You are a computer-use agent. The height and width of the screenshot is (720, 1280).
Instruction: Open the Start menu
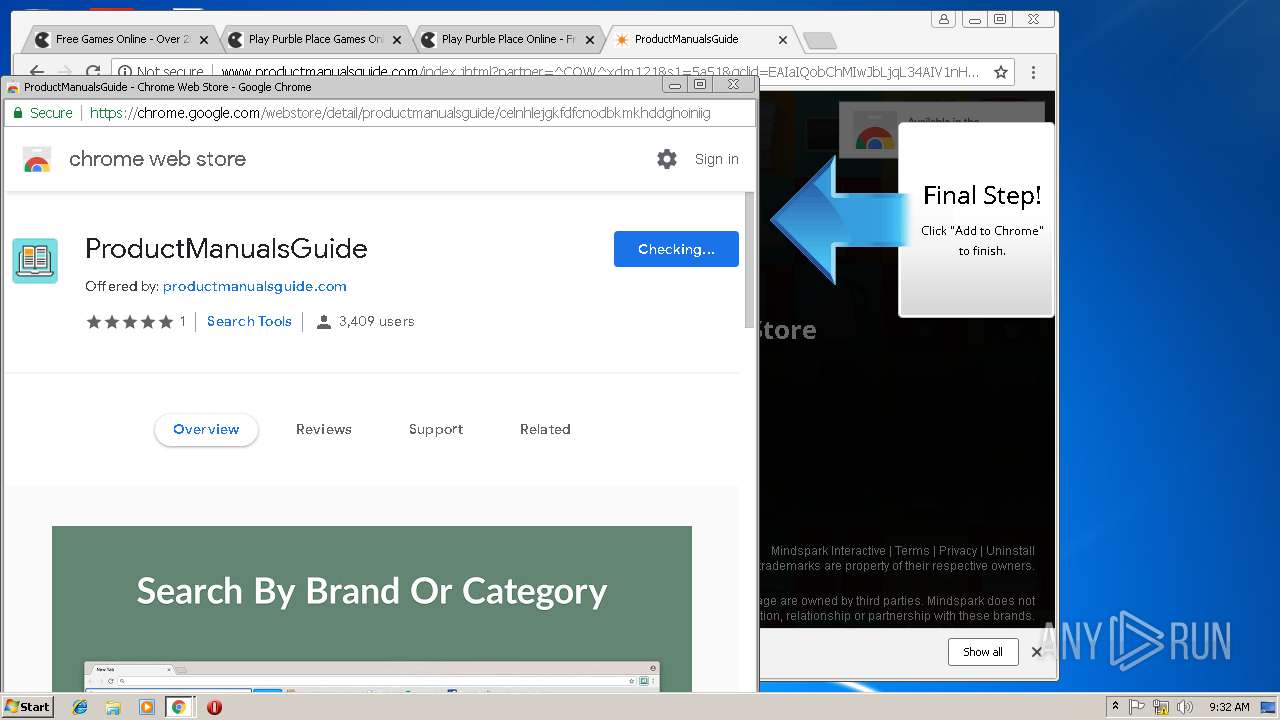click(27, 707)
